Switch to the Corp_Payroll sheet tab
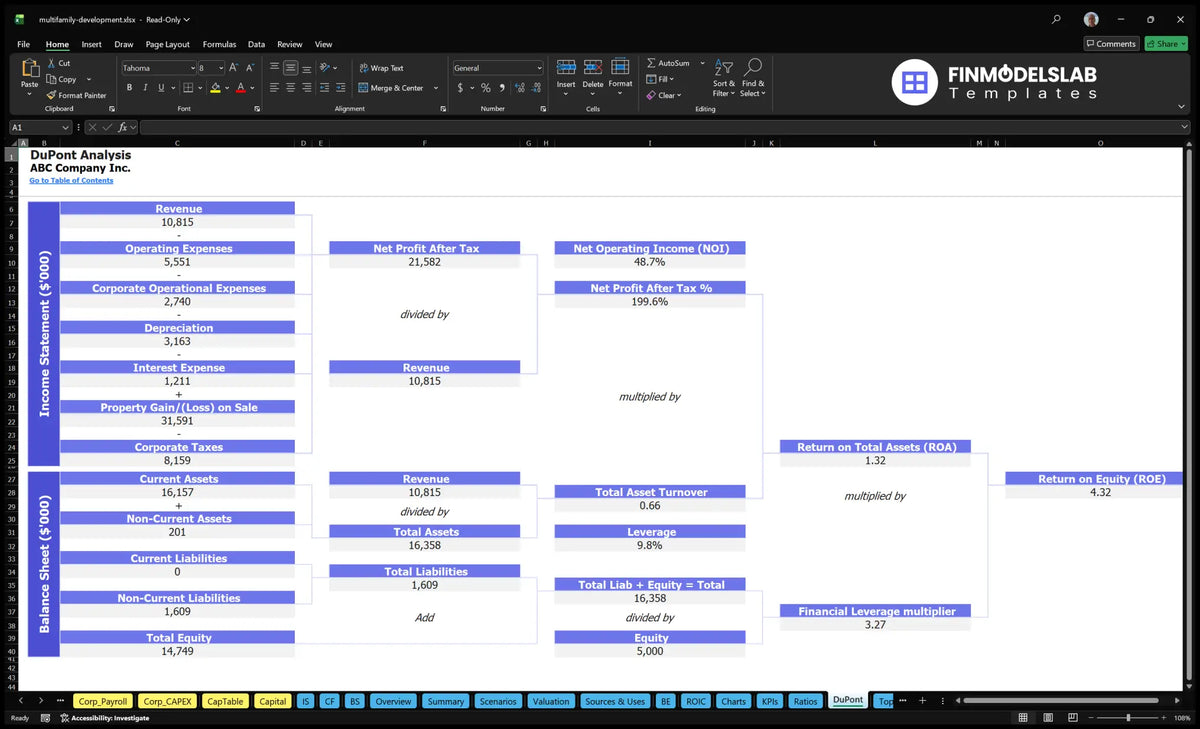Viewport: 1200px width, 729px height. [103, 701]
